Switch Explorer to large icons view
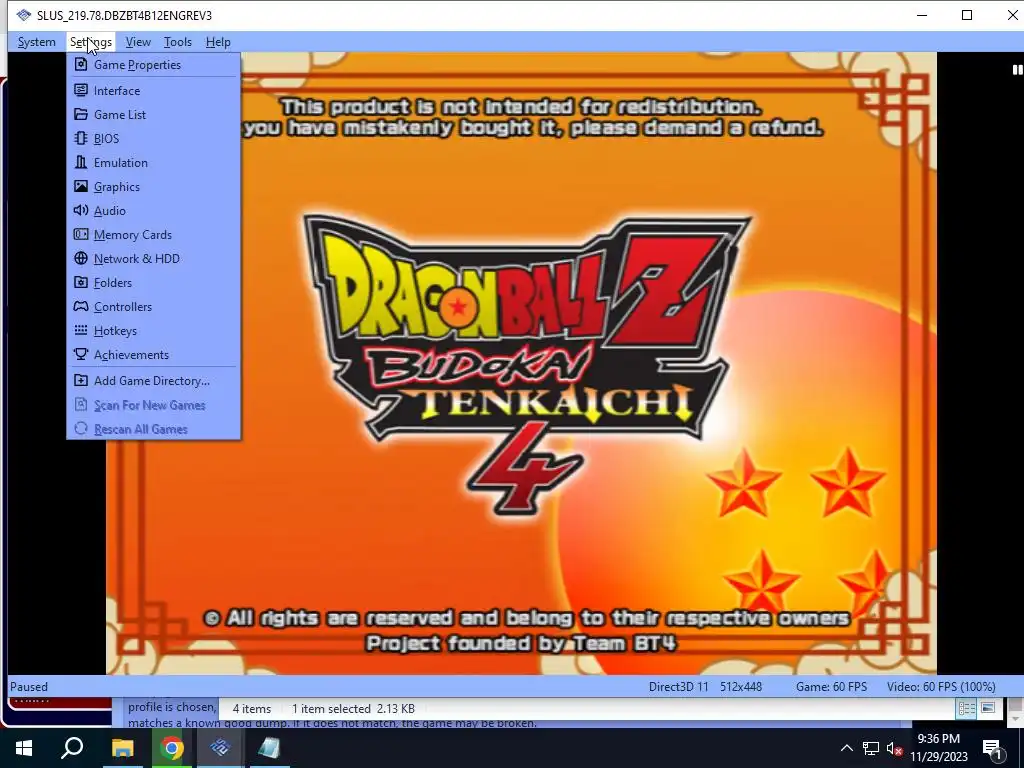The height and width of the screenshot is (768, 1024). point(988,708)
